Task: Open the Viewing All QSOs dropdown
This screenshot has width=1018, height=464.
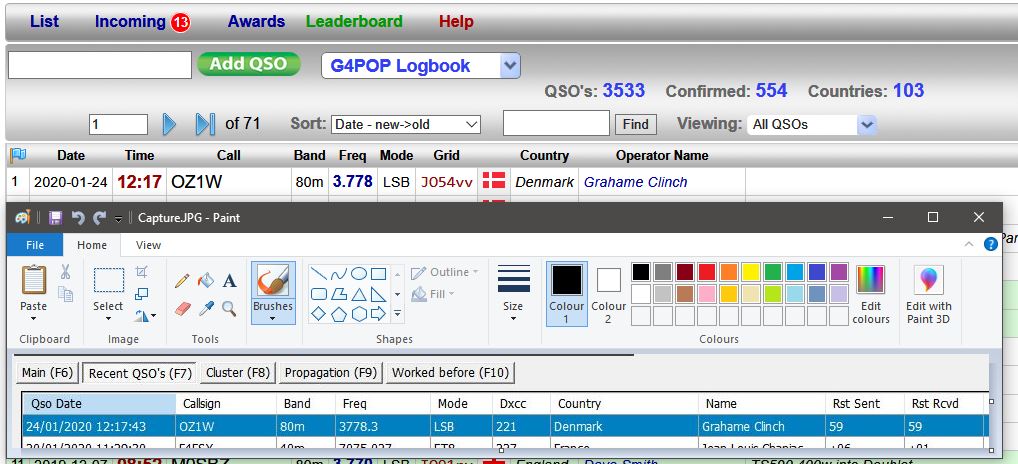Action: pyautogui.click(x=867, y=125)
